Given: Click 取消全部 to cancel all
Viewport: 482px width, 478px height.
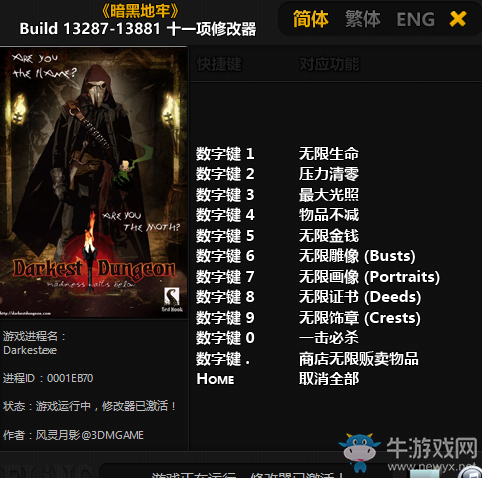Looking at the screenshot, I should coord(329,379).
